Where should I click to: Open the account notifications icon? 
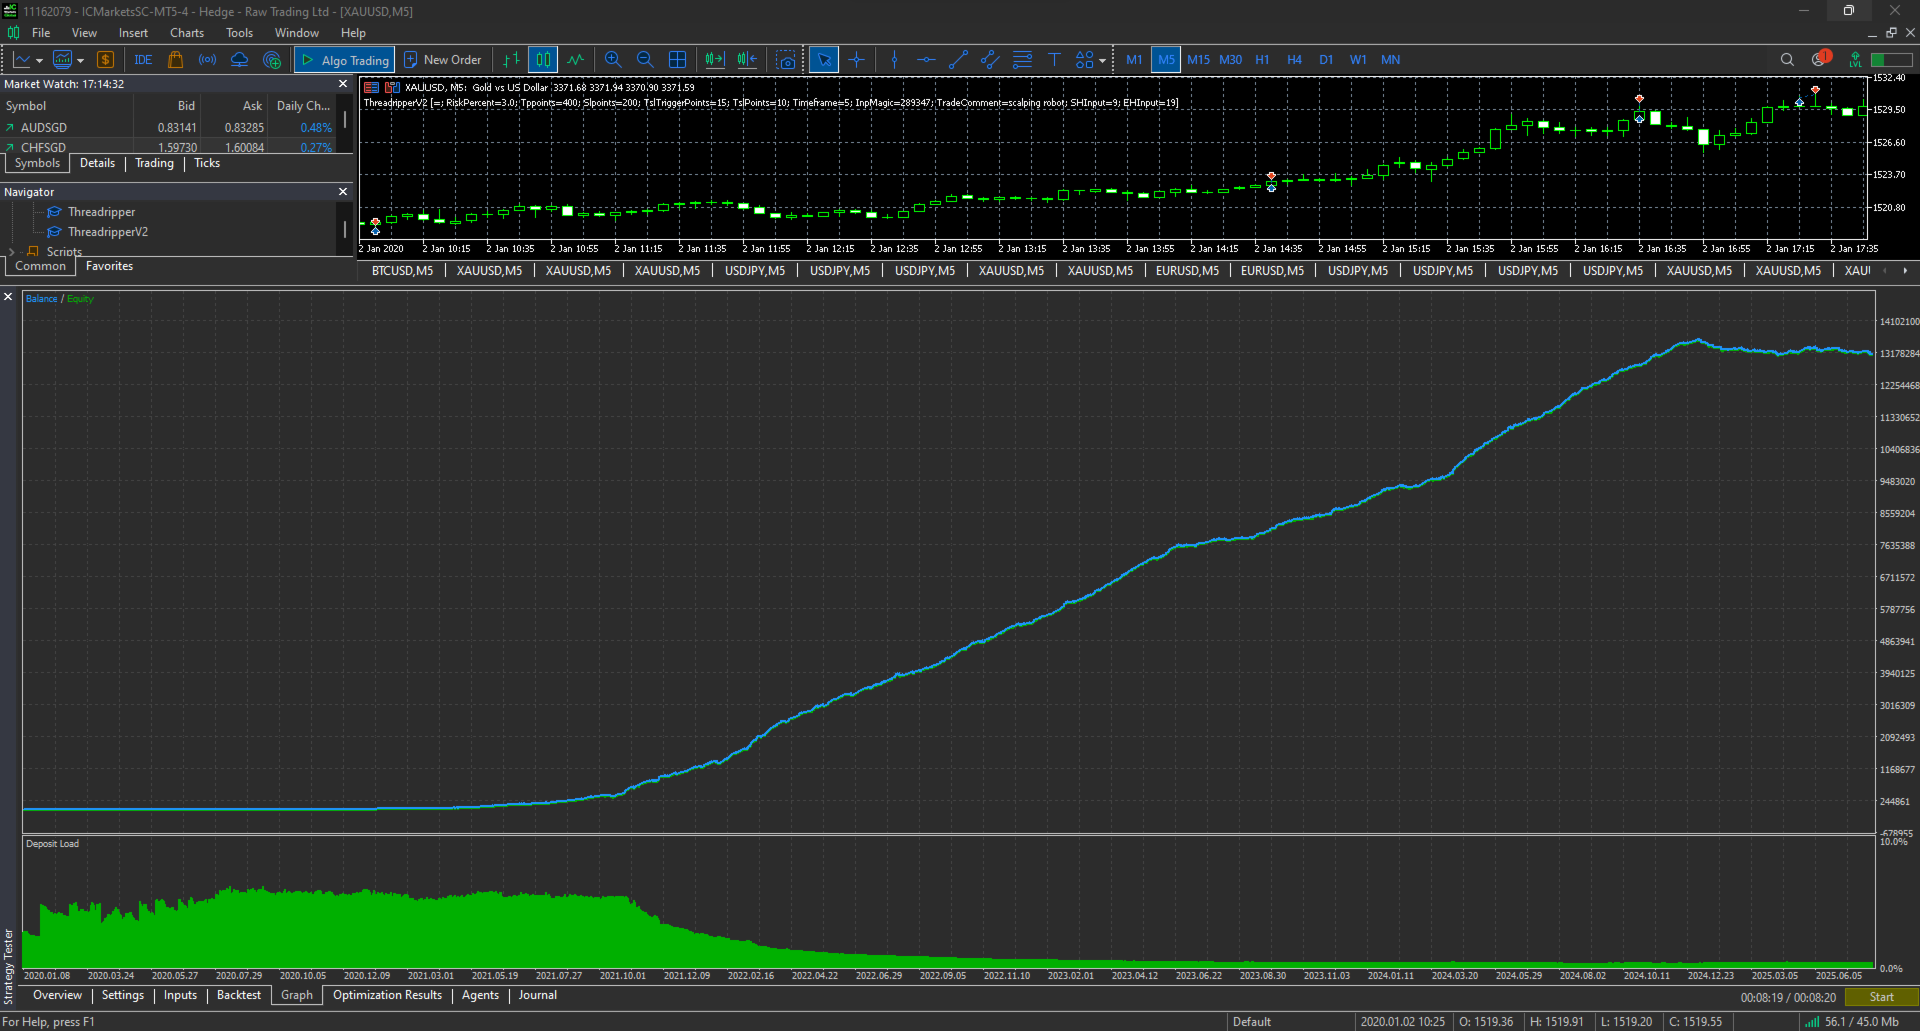[1820, 59]
